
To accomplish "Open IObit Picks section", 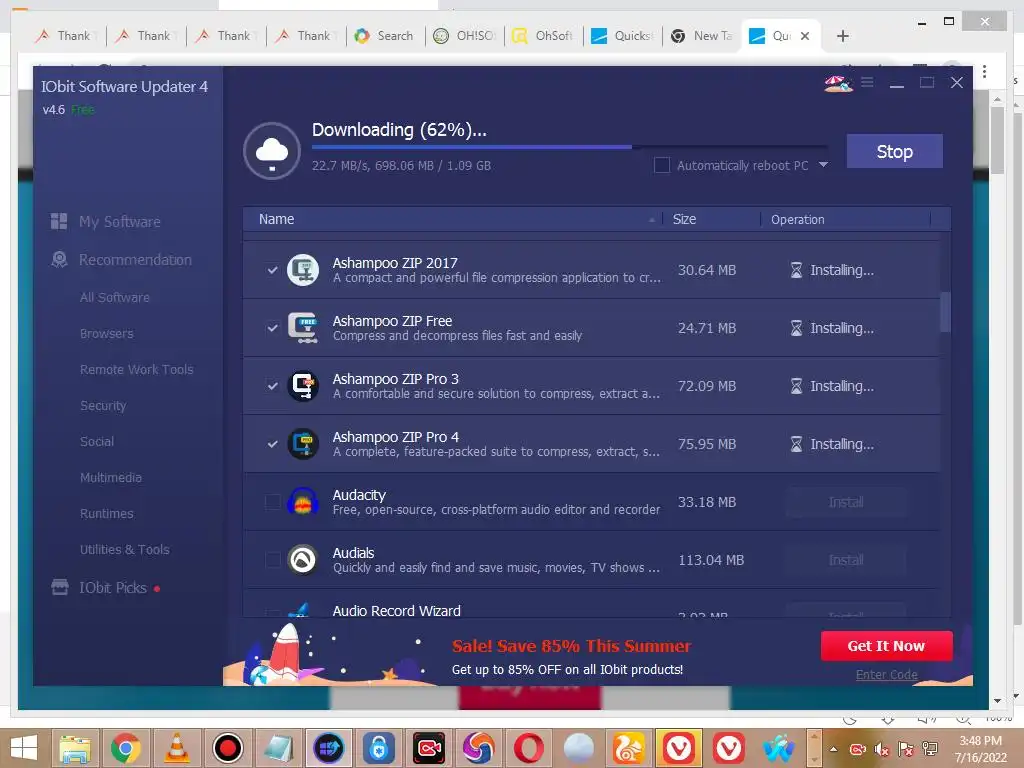I will click(x=113, y=588).
